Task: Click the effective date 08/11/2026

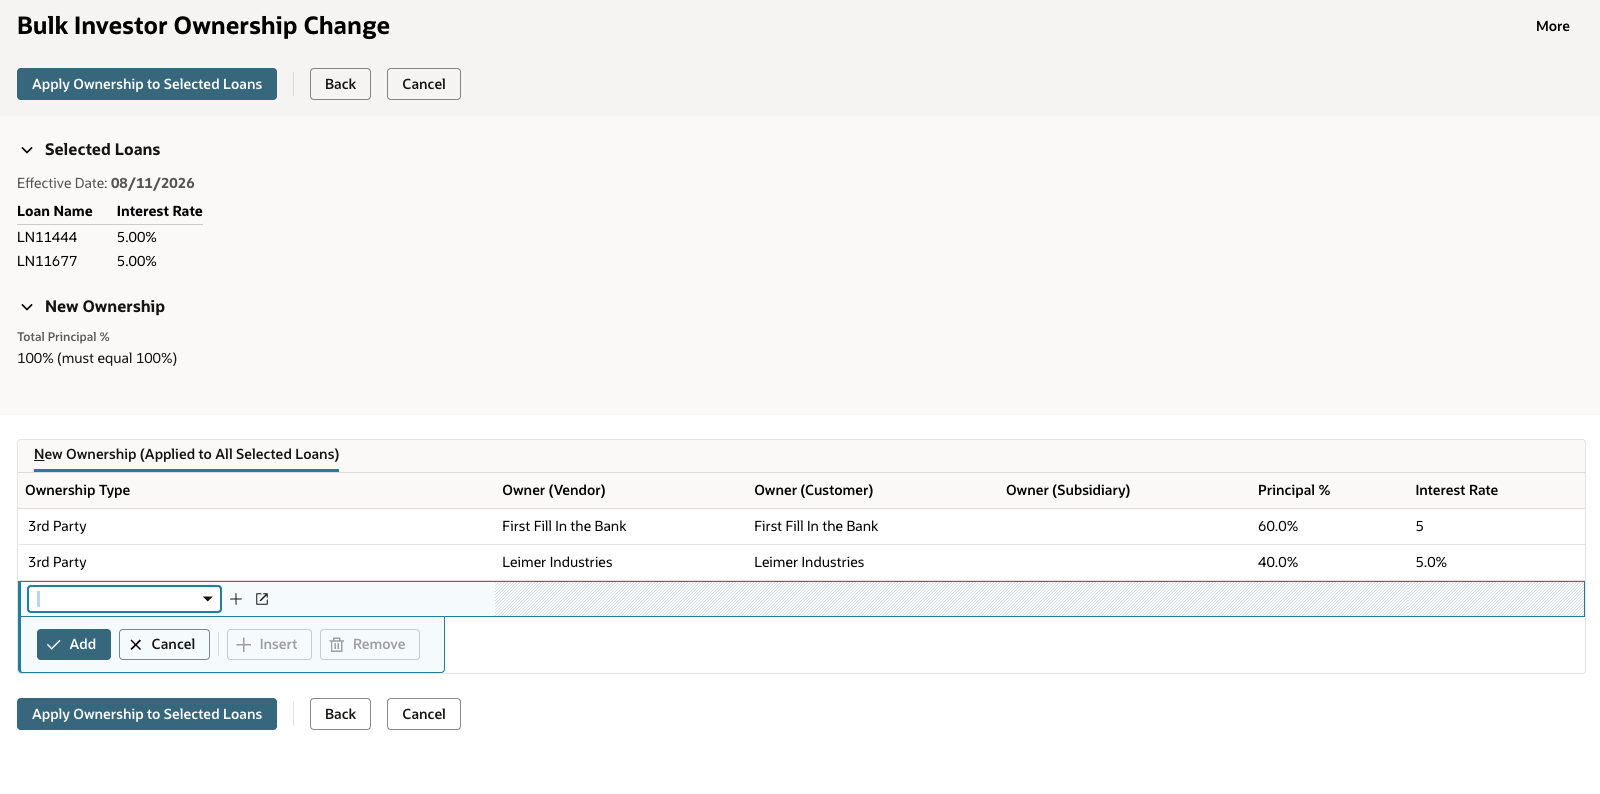Action: tap(153, 183)
